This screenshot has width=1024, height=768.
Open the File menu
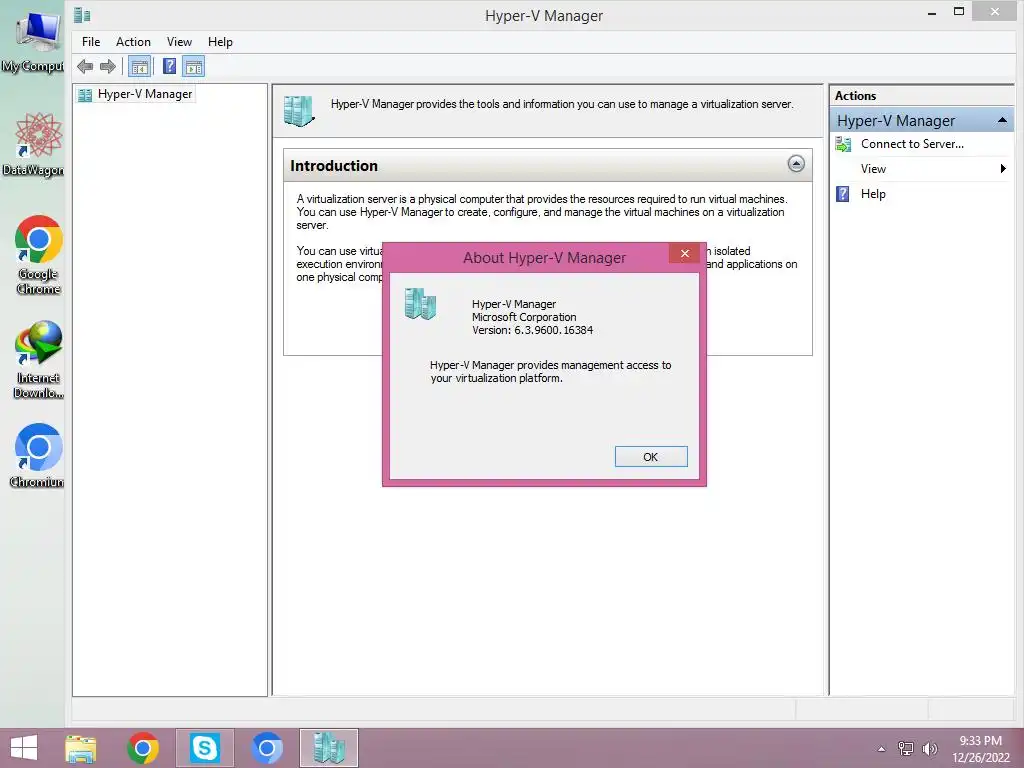(x=91, y=42)
